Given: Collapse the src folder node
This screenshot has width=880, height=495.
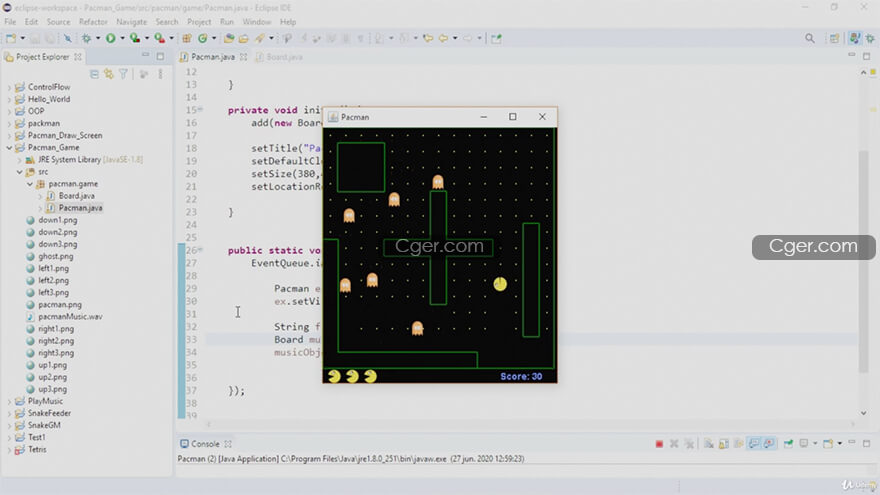Looking at the screenshot, I should (x=20, y=172).
